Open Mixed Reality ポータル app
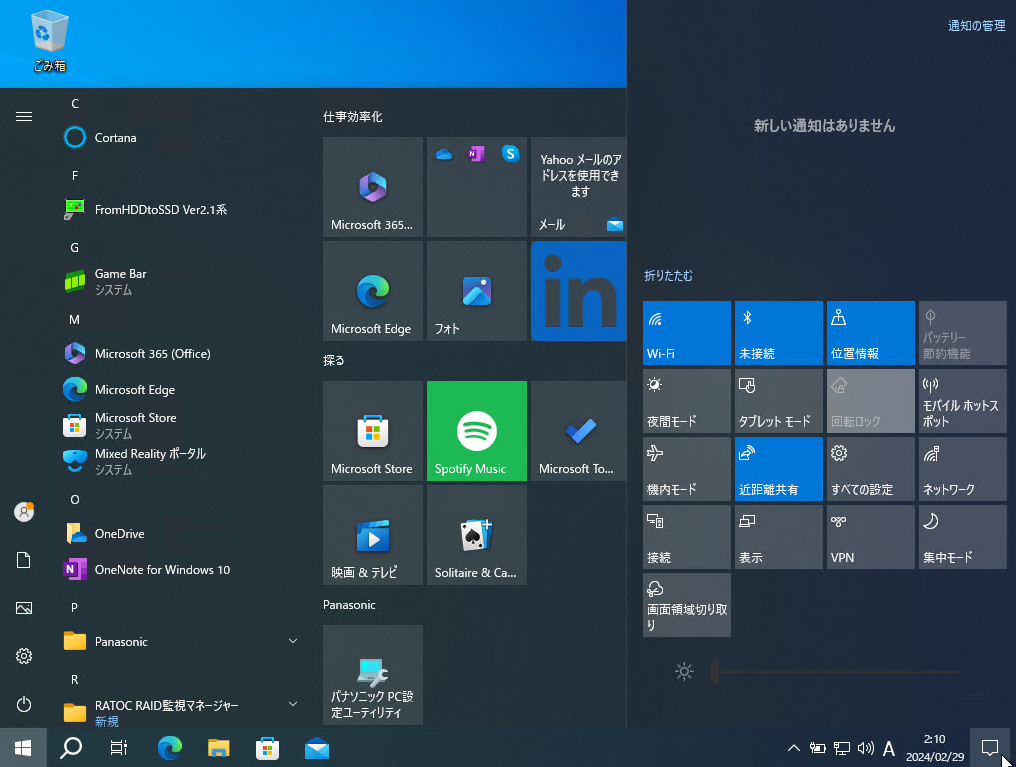 (180, 461)
